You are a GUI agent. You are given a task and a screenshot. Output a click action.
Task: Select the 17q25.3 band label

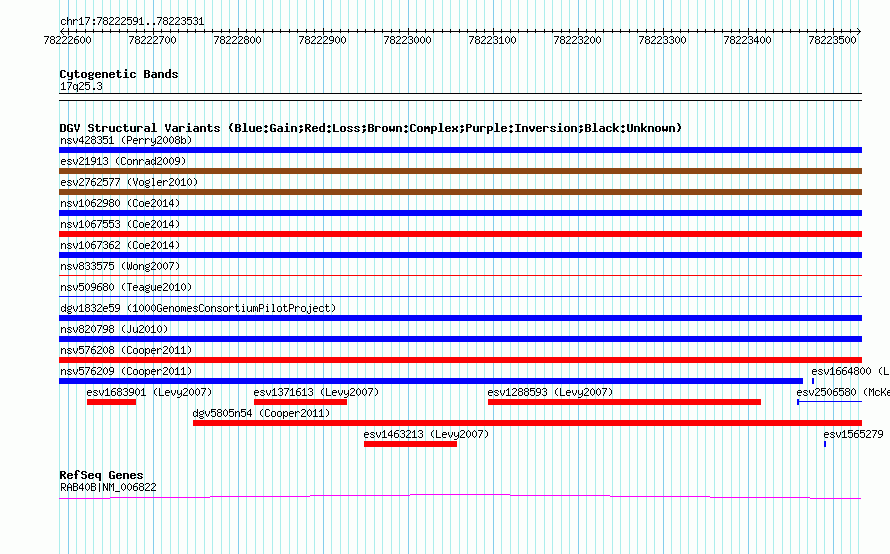(x=81, y=86)
